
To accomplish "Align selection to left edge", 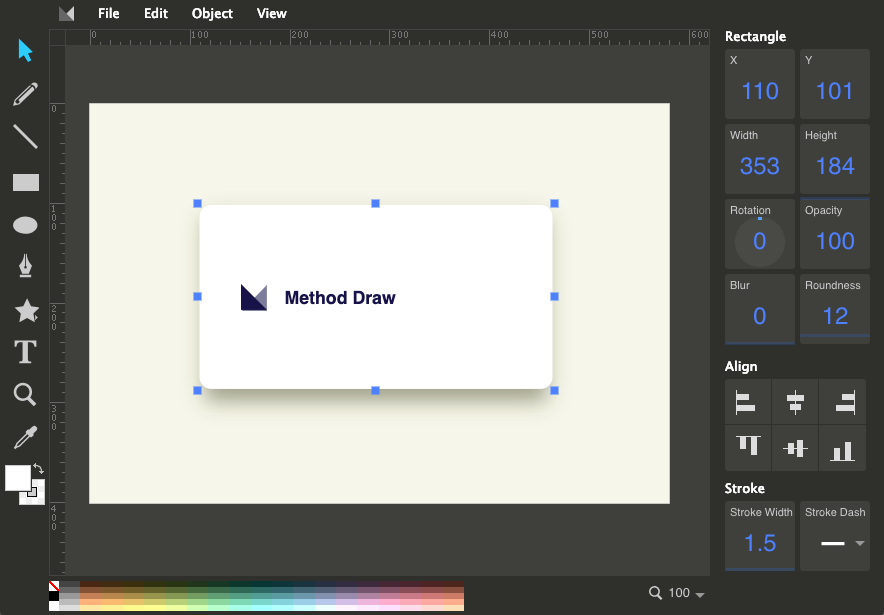I will pyautogui.click(x=747, y=403).
